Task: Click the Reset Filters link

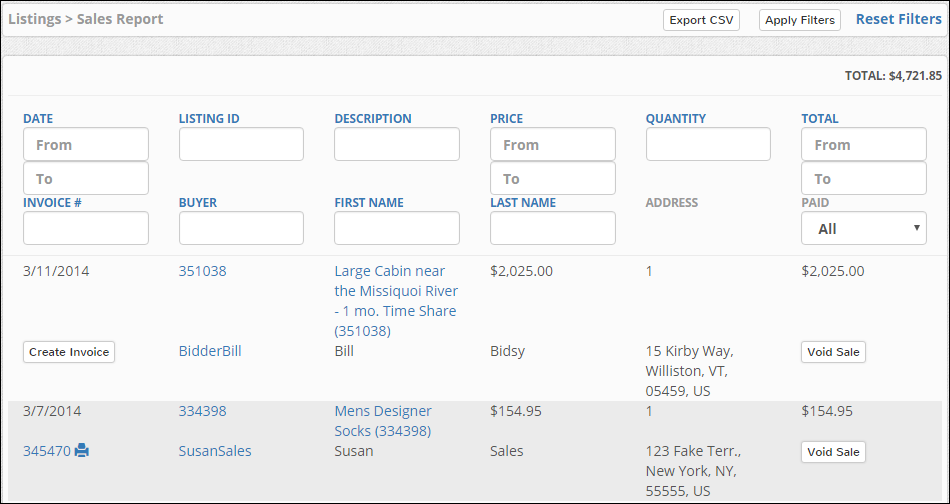Action: click(899, 19)
